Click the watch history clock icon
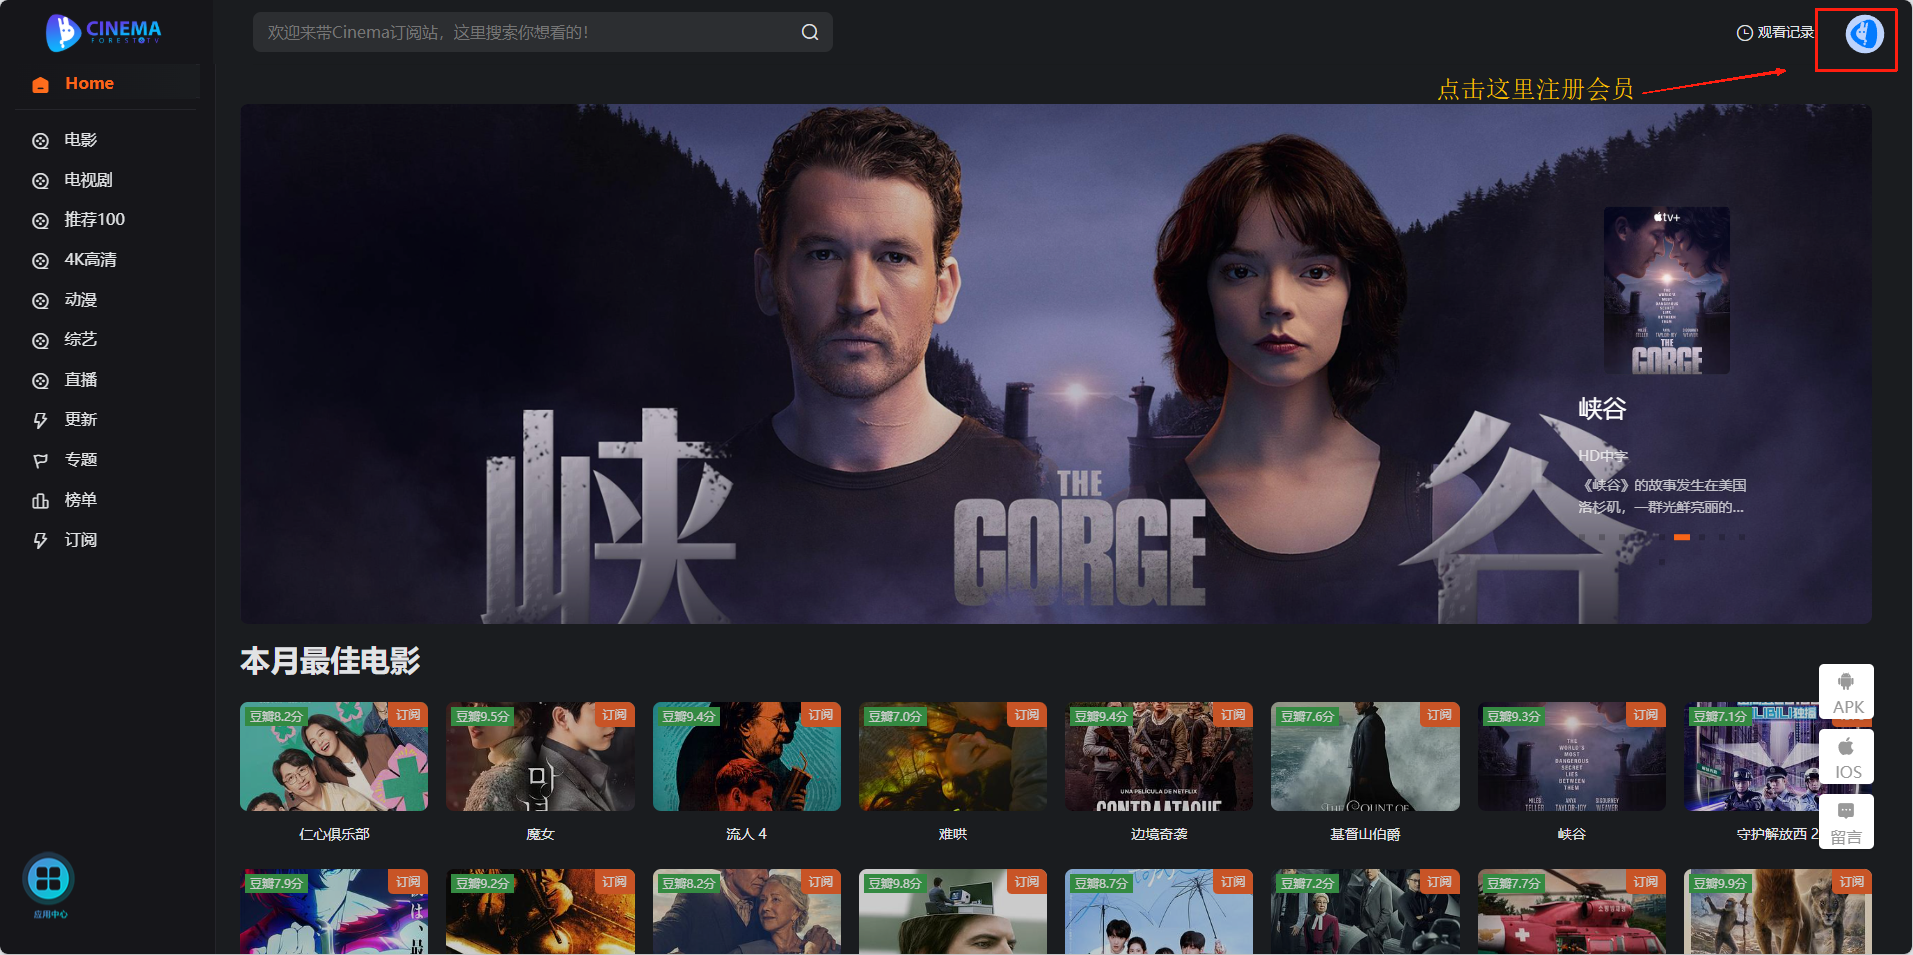1913x955 pixels. (1744, 33)
